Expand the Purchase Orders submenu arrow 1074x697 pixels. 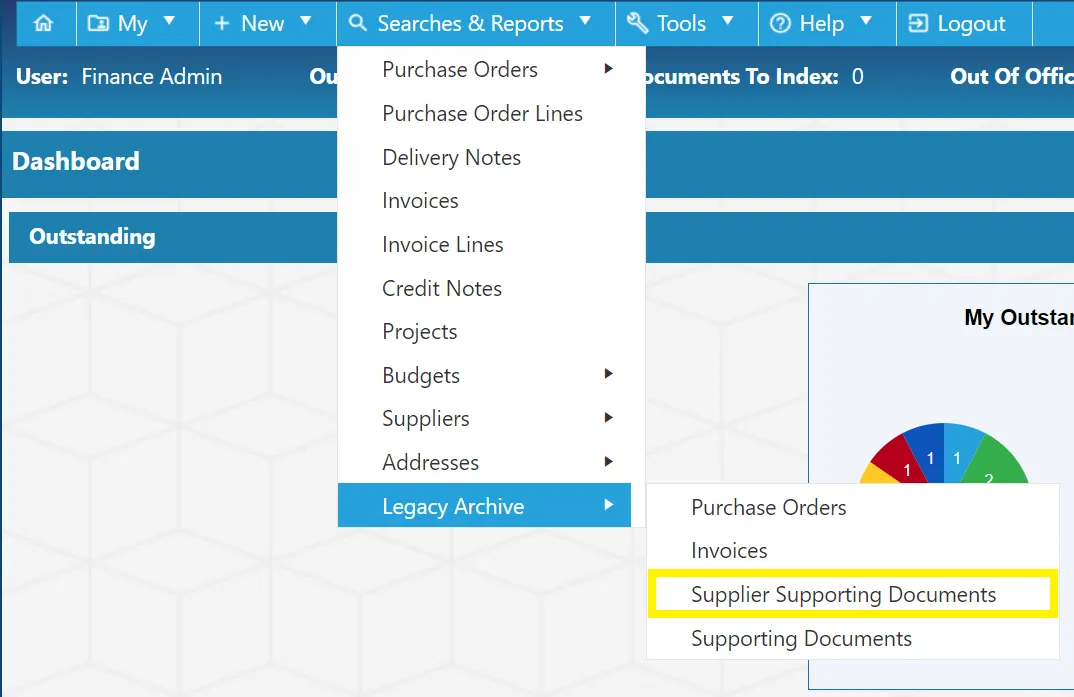[608, 68]
